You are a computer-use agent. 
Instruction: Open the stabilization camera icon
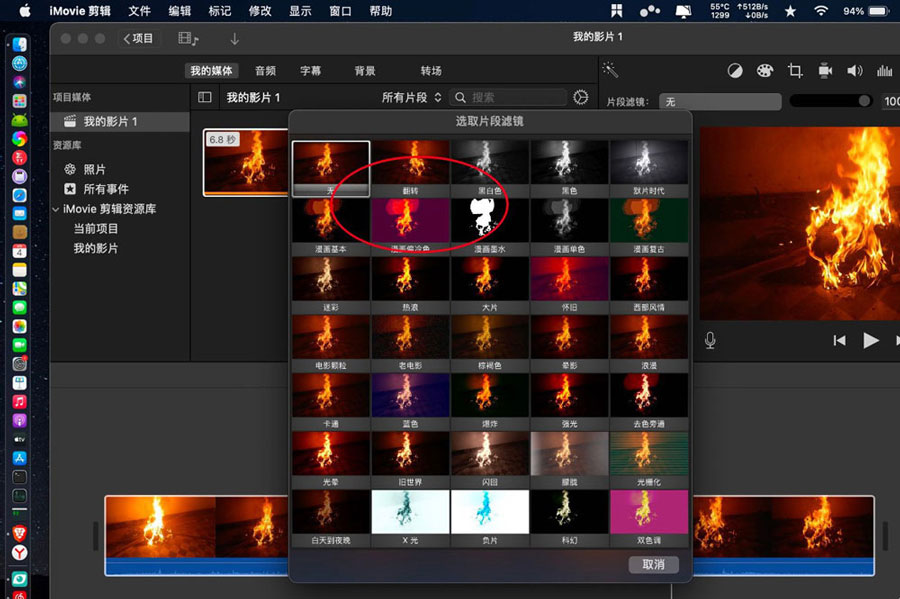825,71
